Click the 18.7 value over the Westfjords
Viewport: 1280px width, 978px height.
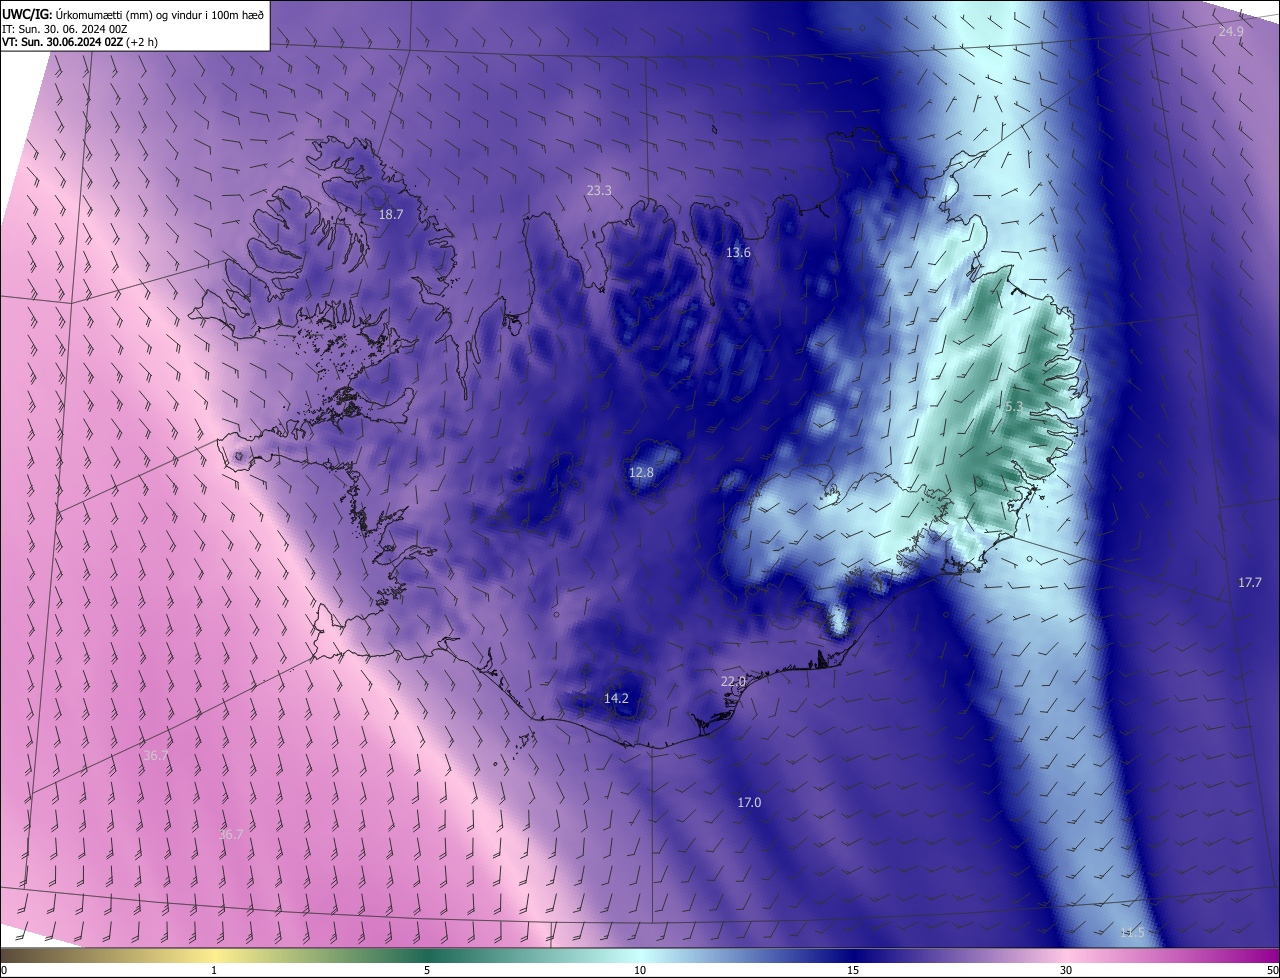[x=391, y=215]
